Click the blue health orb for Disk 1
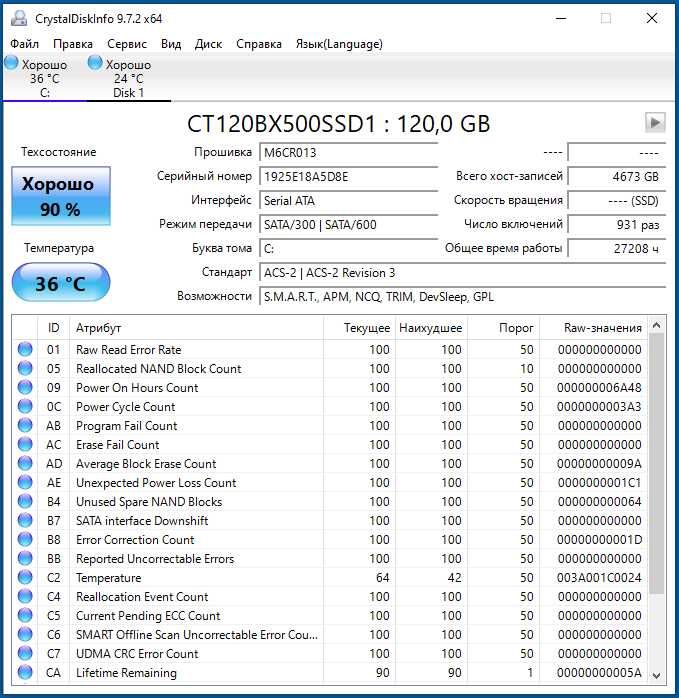Viewport: 679px width, 698px height. pos(95,63)
